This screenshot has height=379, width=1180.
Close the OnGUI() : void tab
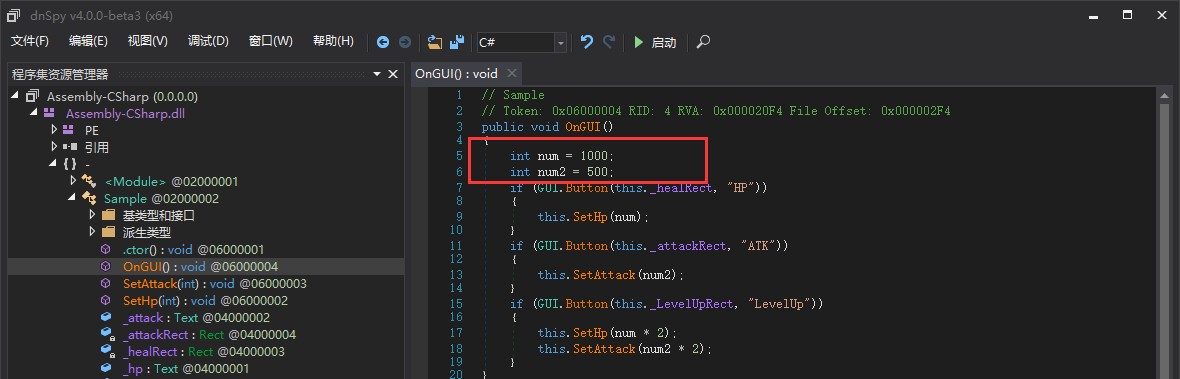[512, 73]
